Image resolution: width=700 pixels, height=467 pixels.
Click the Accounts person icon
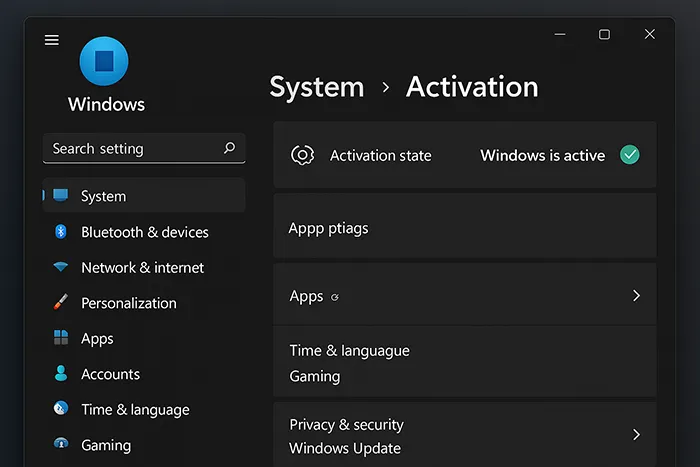tap(61, 373)
